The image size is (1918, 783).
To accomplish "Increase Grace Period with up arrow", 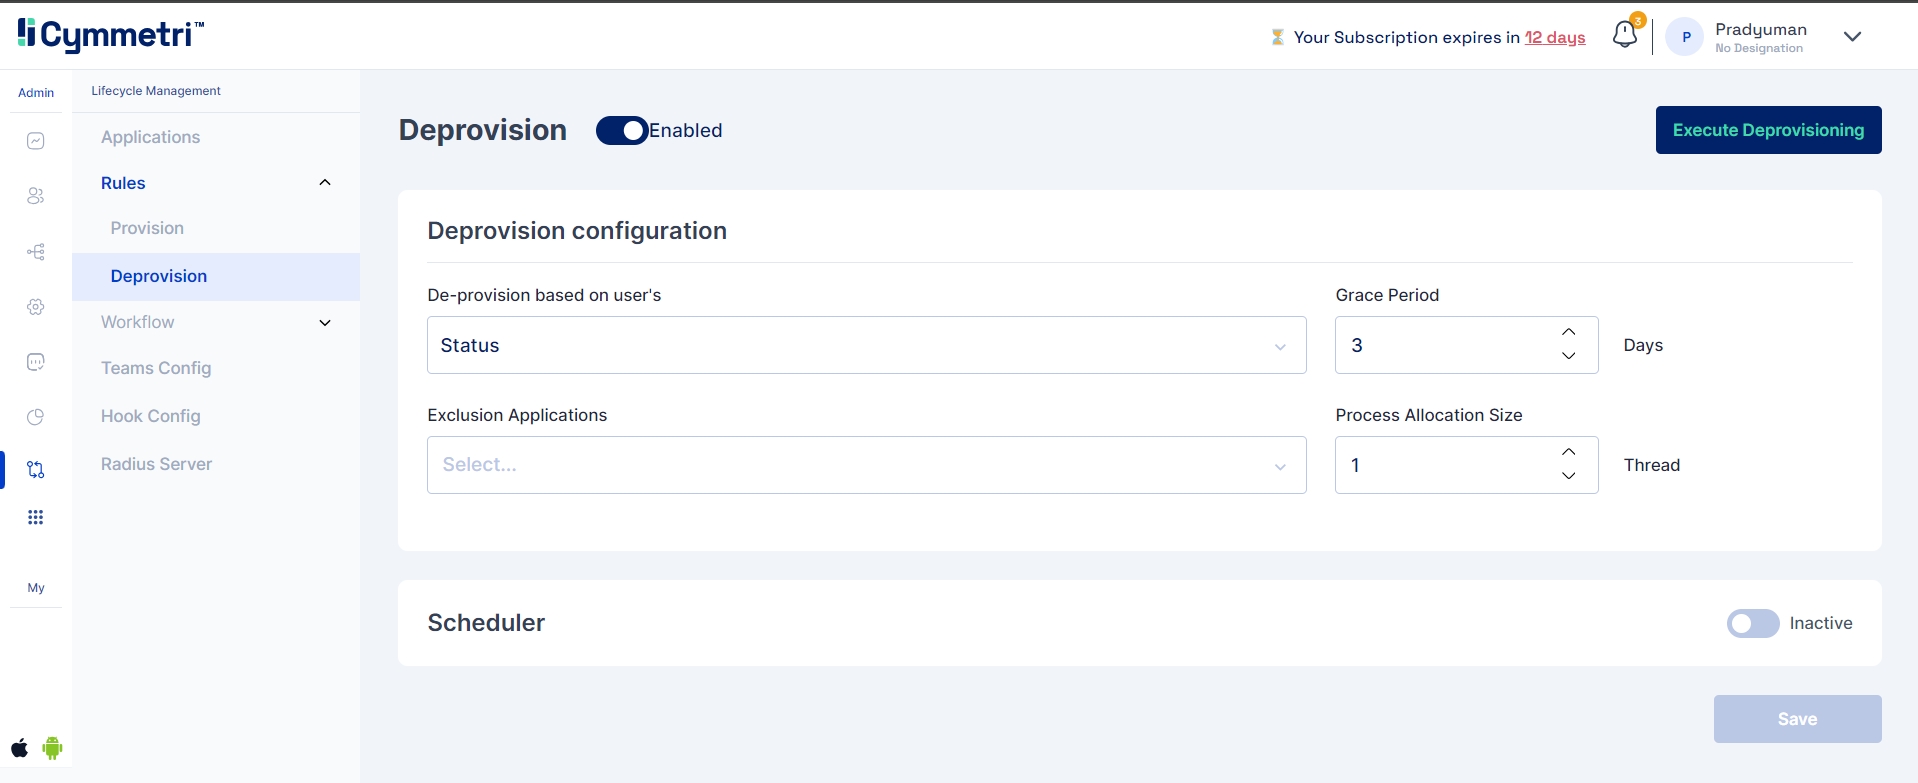I will (1568, 332).
